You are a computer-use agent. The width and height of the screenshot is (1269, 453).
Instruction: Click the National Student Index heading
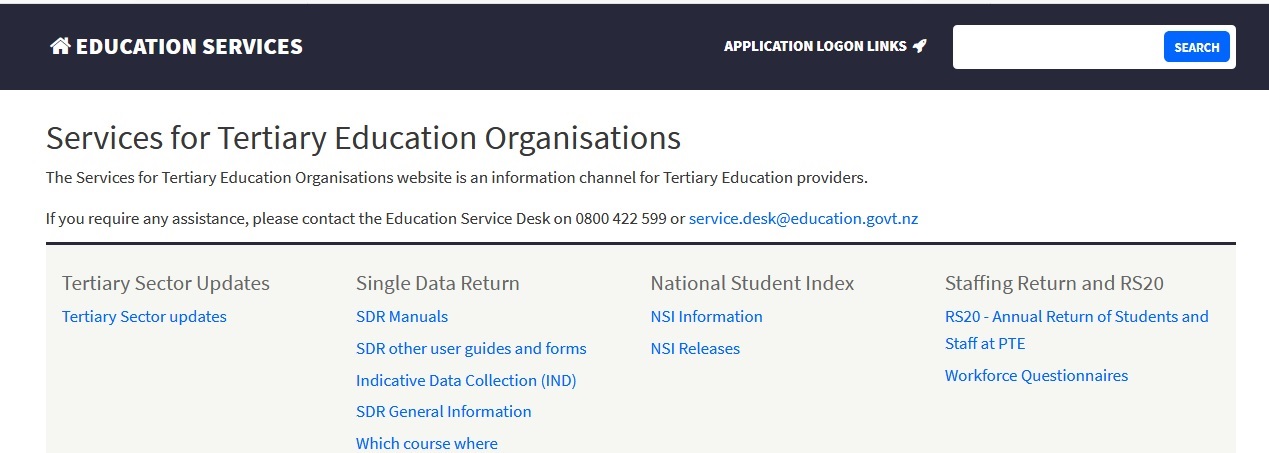point(752,283)
